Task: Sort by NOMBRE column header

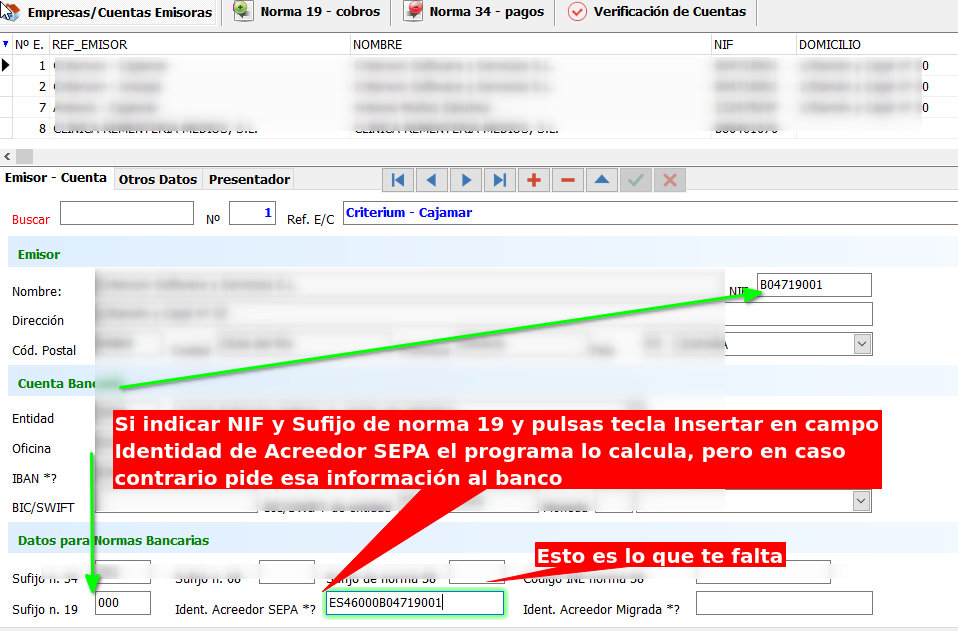Action: click(531, 45)
